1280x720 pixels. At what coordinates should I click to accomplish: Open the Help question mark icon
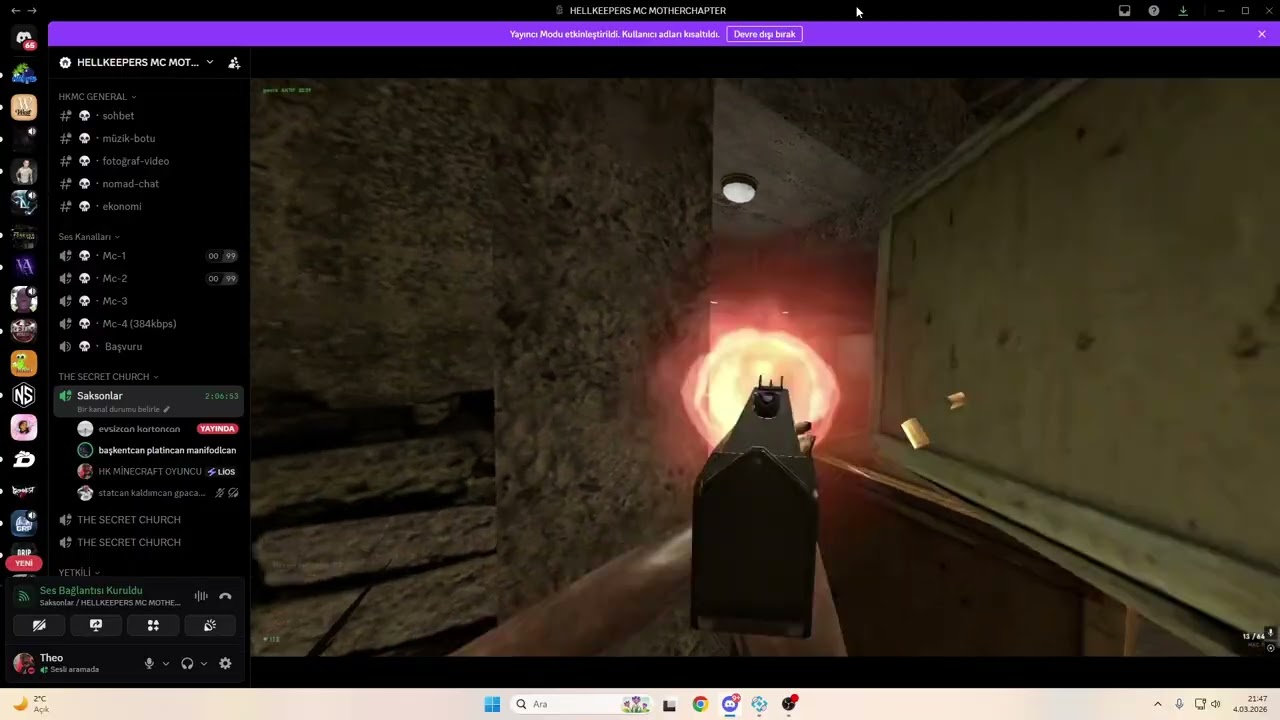click(1154, 10)
